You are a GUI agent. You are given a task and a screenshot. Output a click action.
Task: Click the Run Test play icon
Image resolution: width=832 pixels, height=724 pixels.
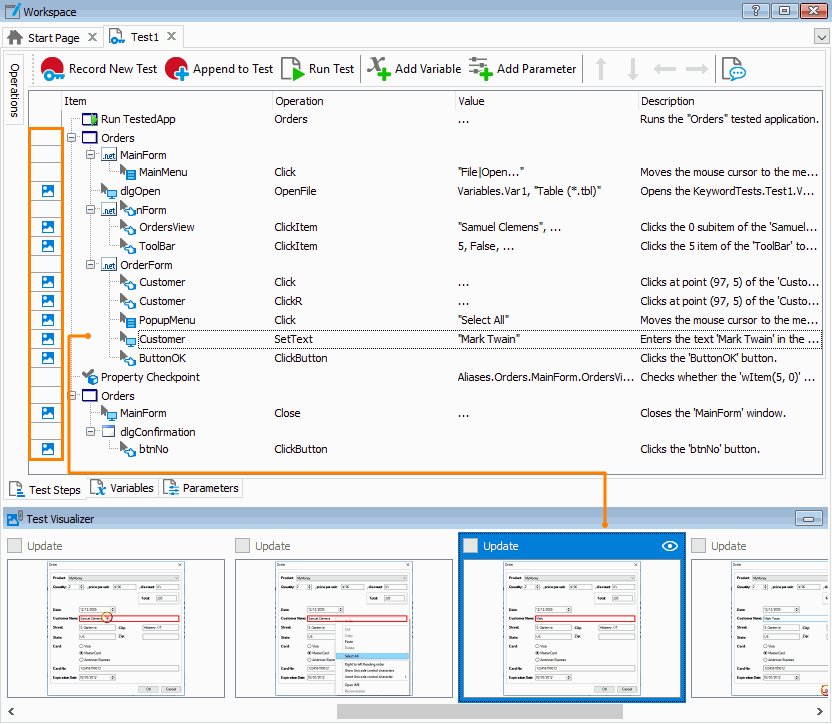tap(292, 69)
